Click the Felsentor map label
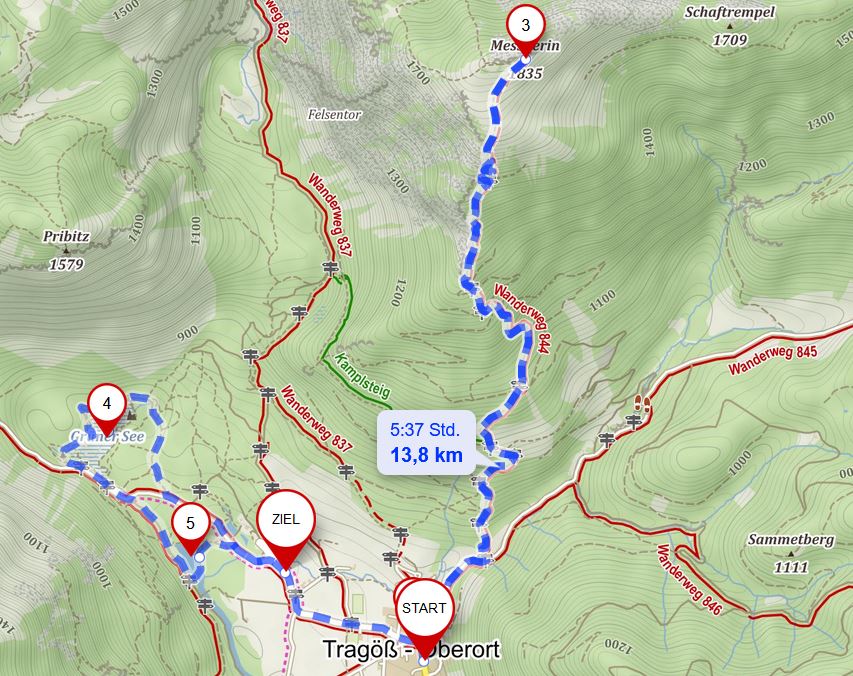Screen dimensions: 853x676 335,115
